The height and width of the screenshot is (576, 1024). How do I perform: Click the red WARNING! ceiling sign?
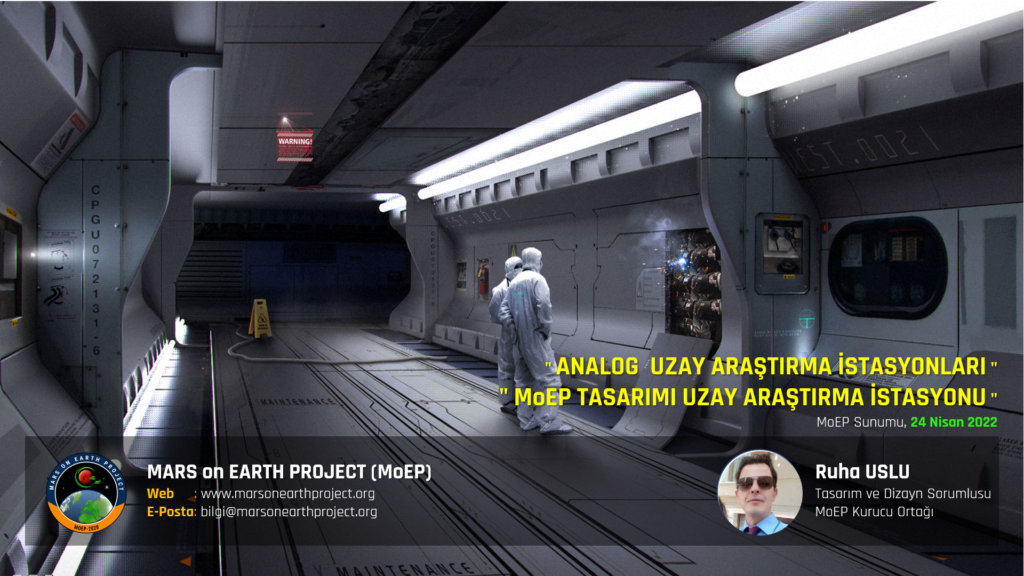[x=294, y=143]
